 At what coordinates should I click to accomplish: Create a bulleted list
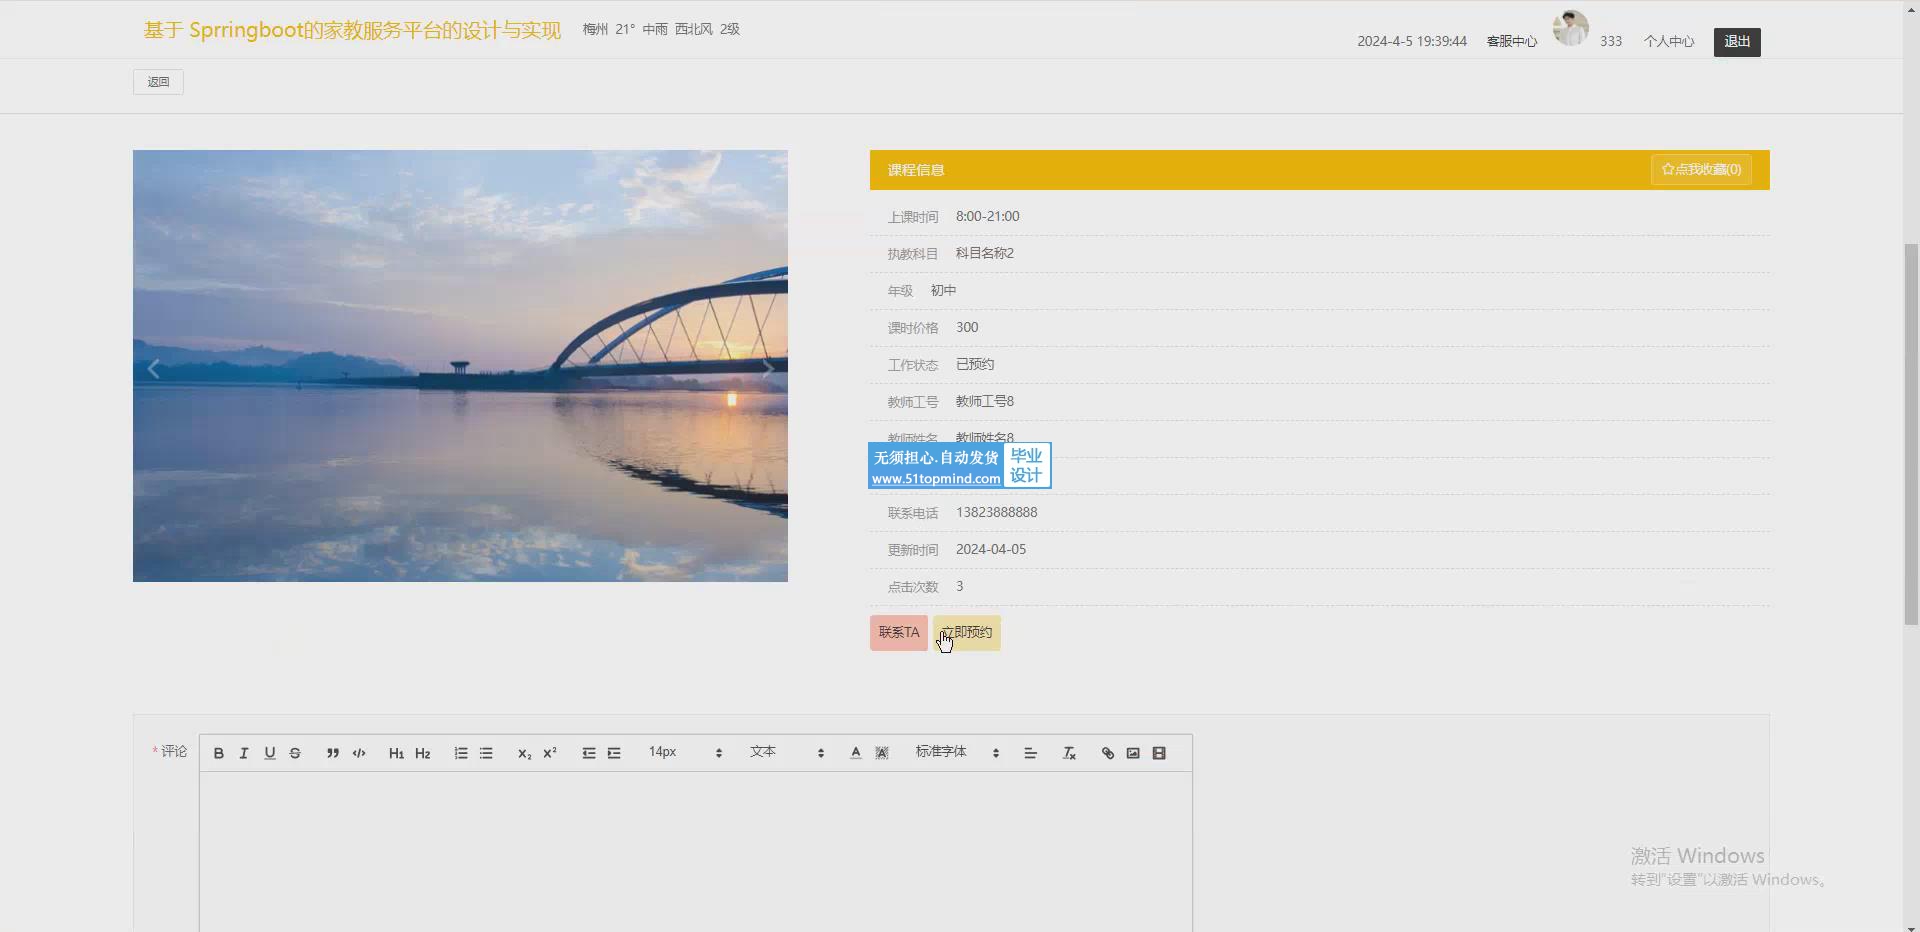click(486, 753)
